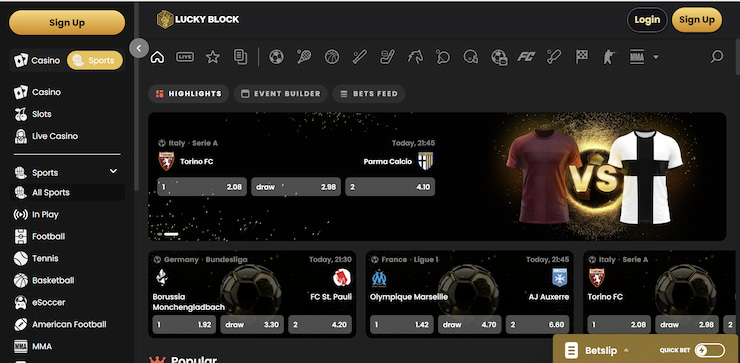Bet on draw 2.98 in banner
This screenshot has height=363, width=740.
[x=296, y=187]
